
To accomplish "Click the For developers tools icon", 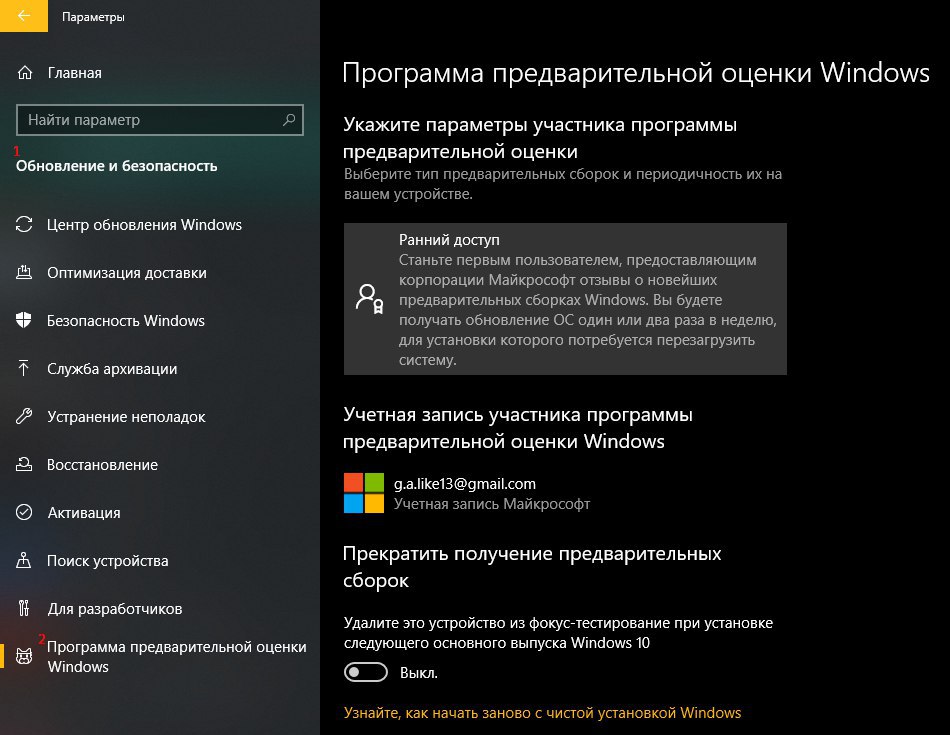I will [24, 608].
